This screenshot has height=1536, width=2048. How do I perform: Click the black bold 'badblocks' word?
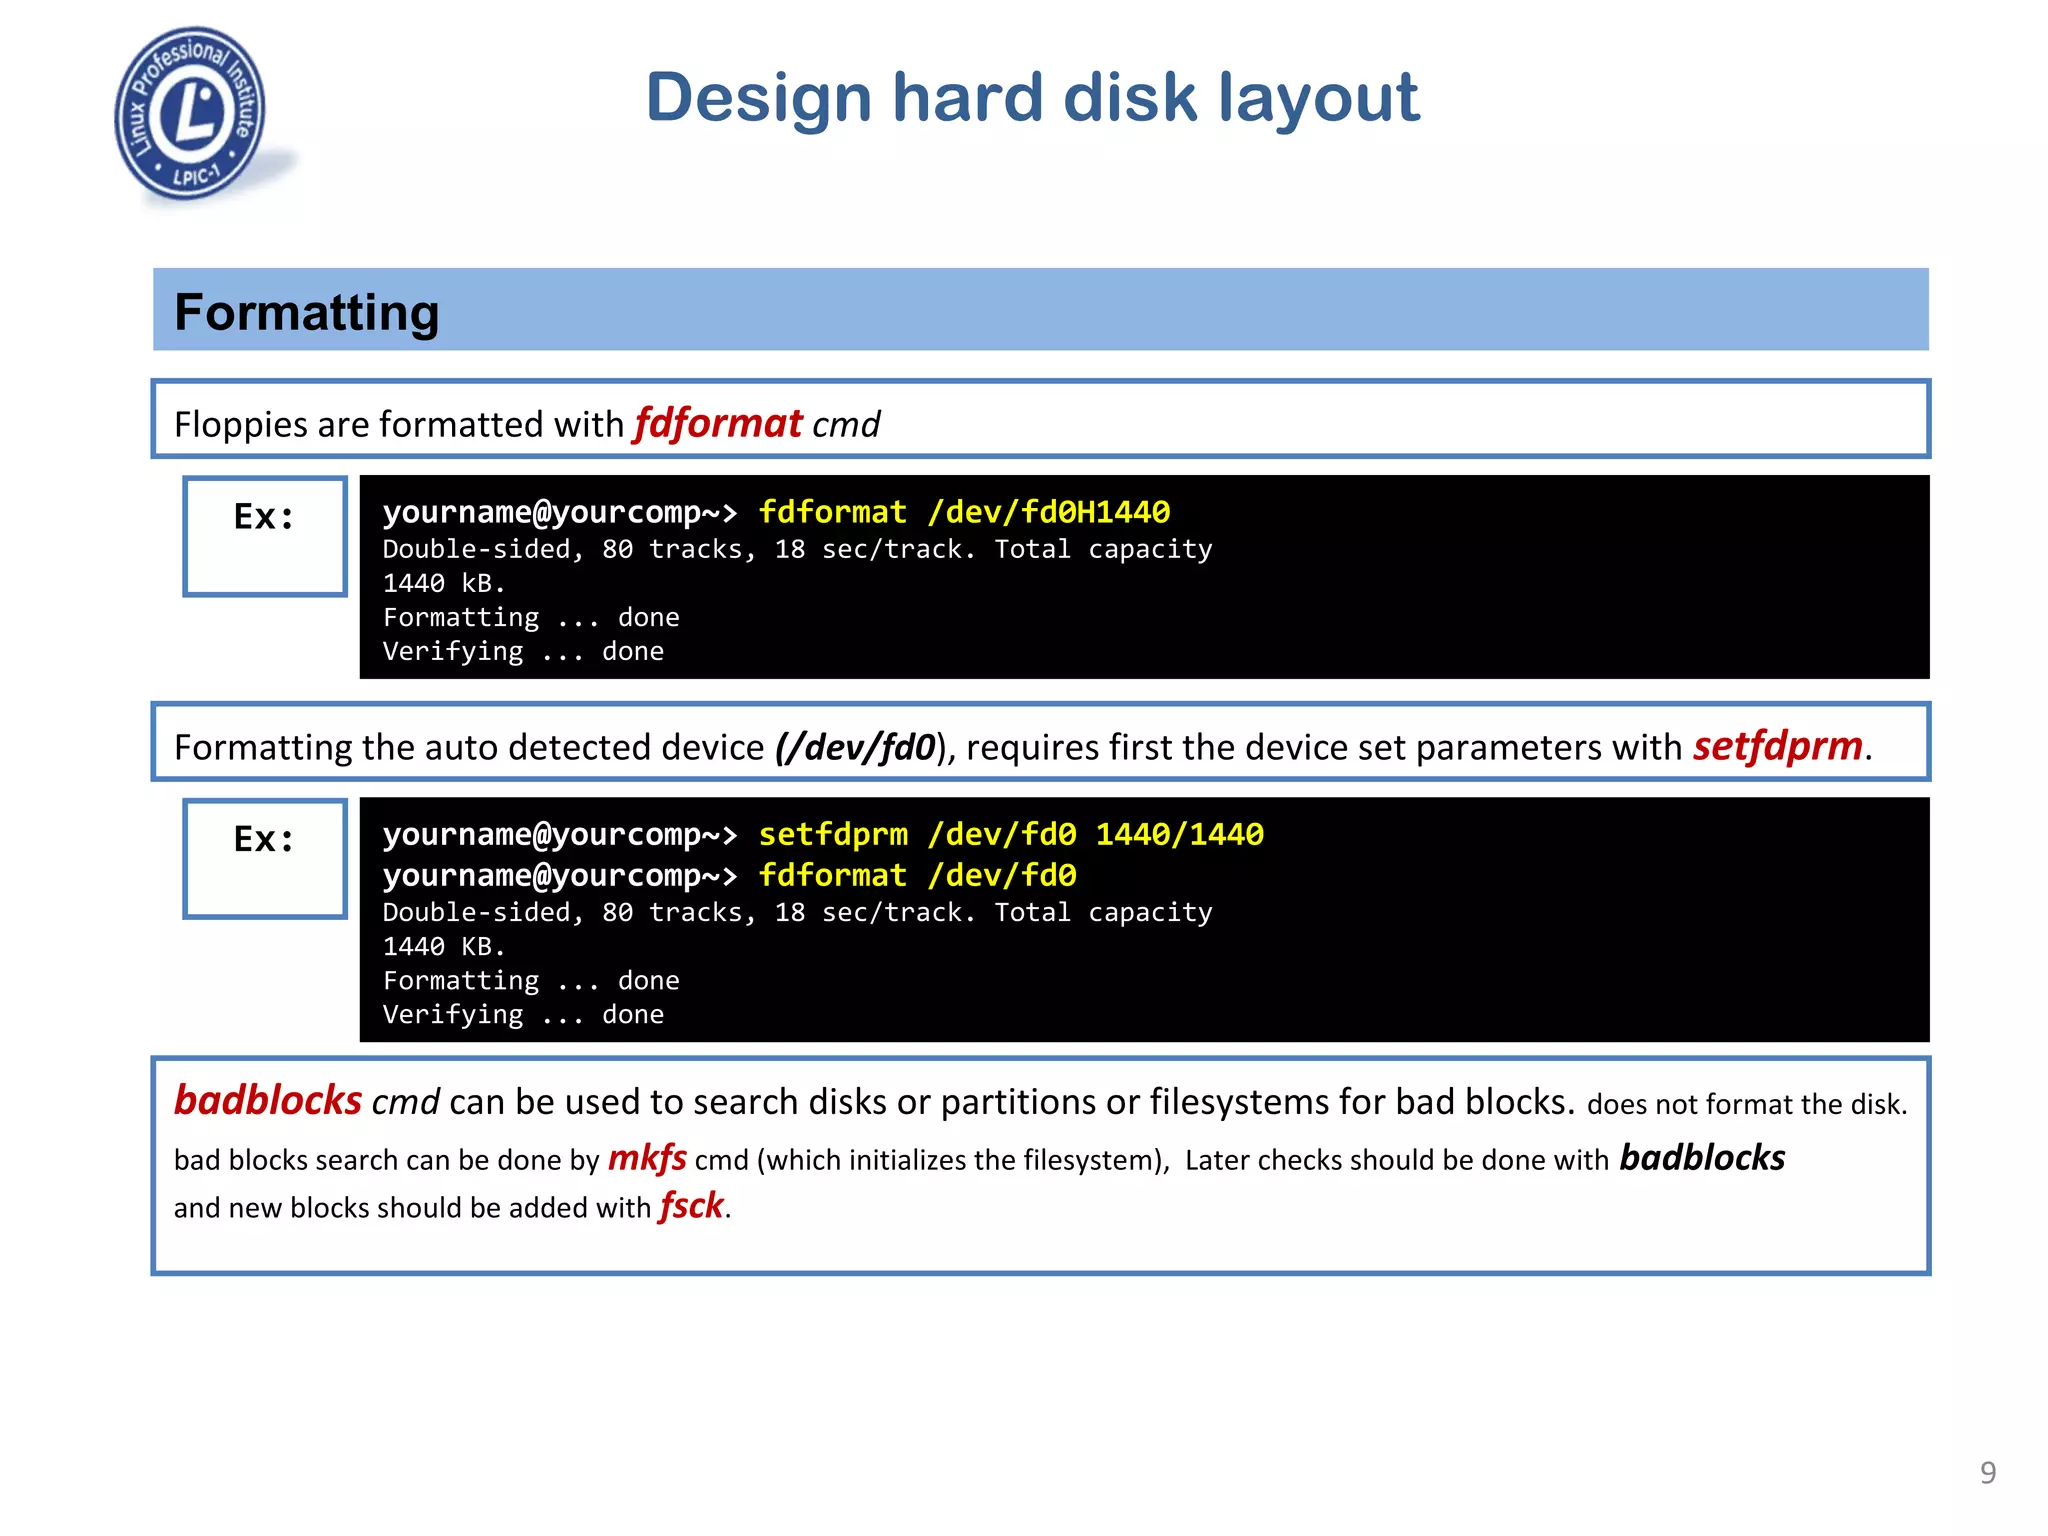click(1702, 1157)
